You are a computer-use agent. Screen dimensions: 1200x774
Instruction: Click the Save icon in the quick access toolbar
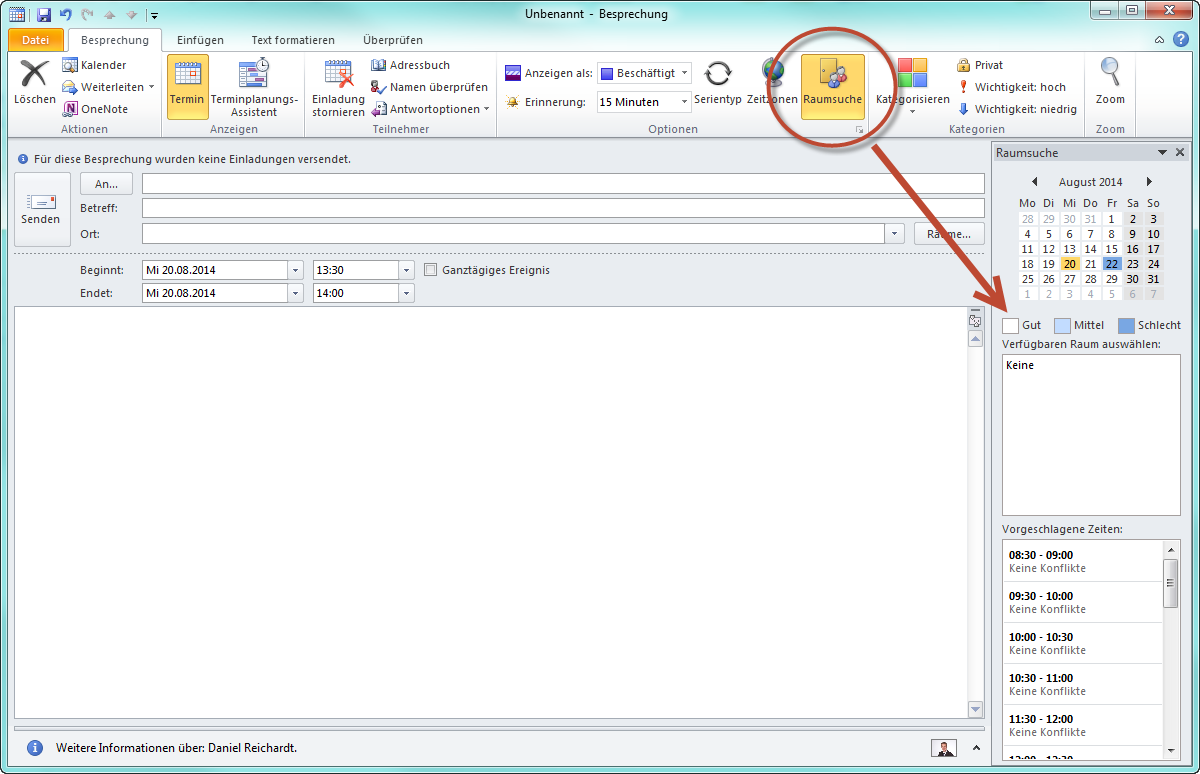tap(44, 15)
